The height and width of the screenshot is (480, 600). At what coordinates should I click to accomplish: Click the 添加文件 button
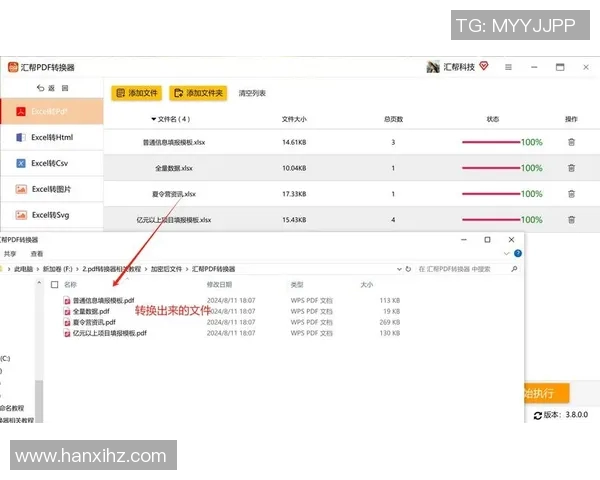(137, 93)
